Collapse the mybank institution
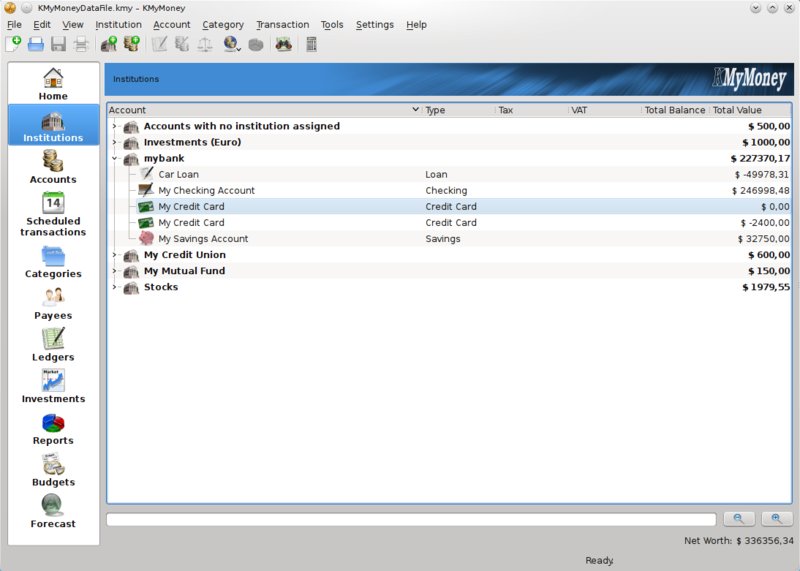 114,158
